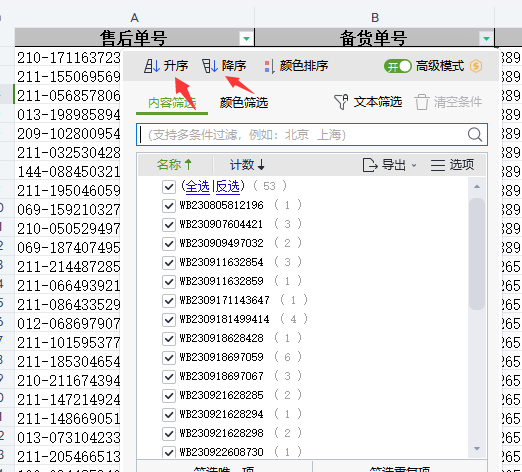This screenshot has width=522, height=472.
Task: Uncheck WB230907604421 checkbox
Action: point(169,224)
